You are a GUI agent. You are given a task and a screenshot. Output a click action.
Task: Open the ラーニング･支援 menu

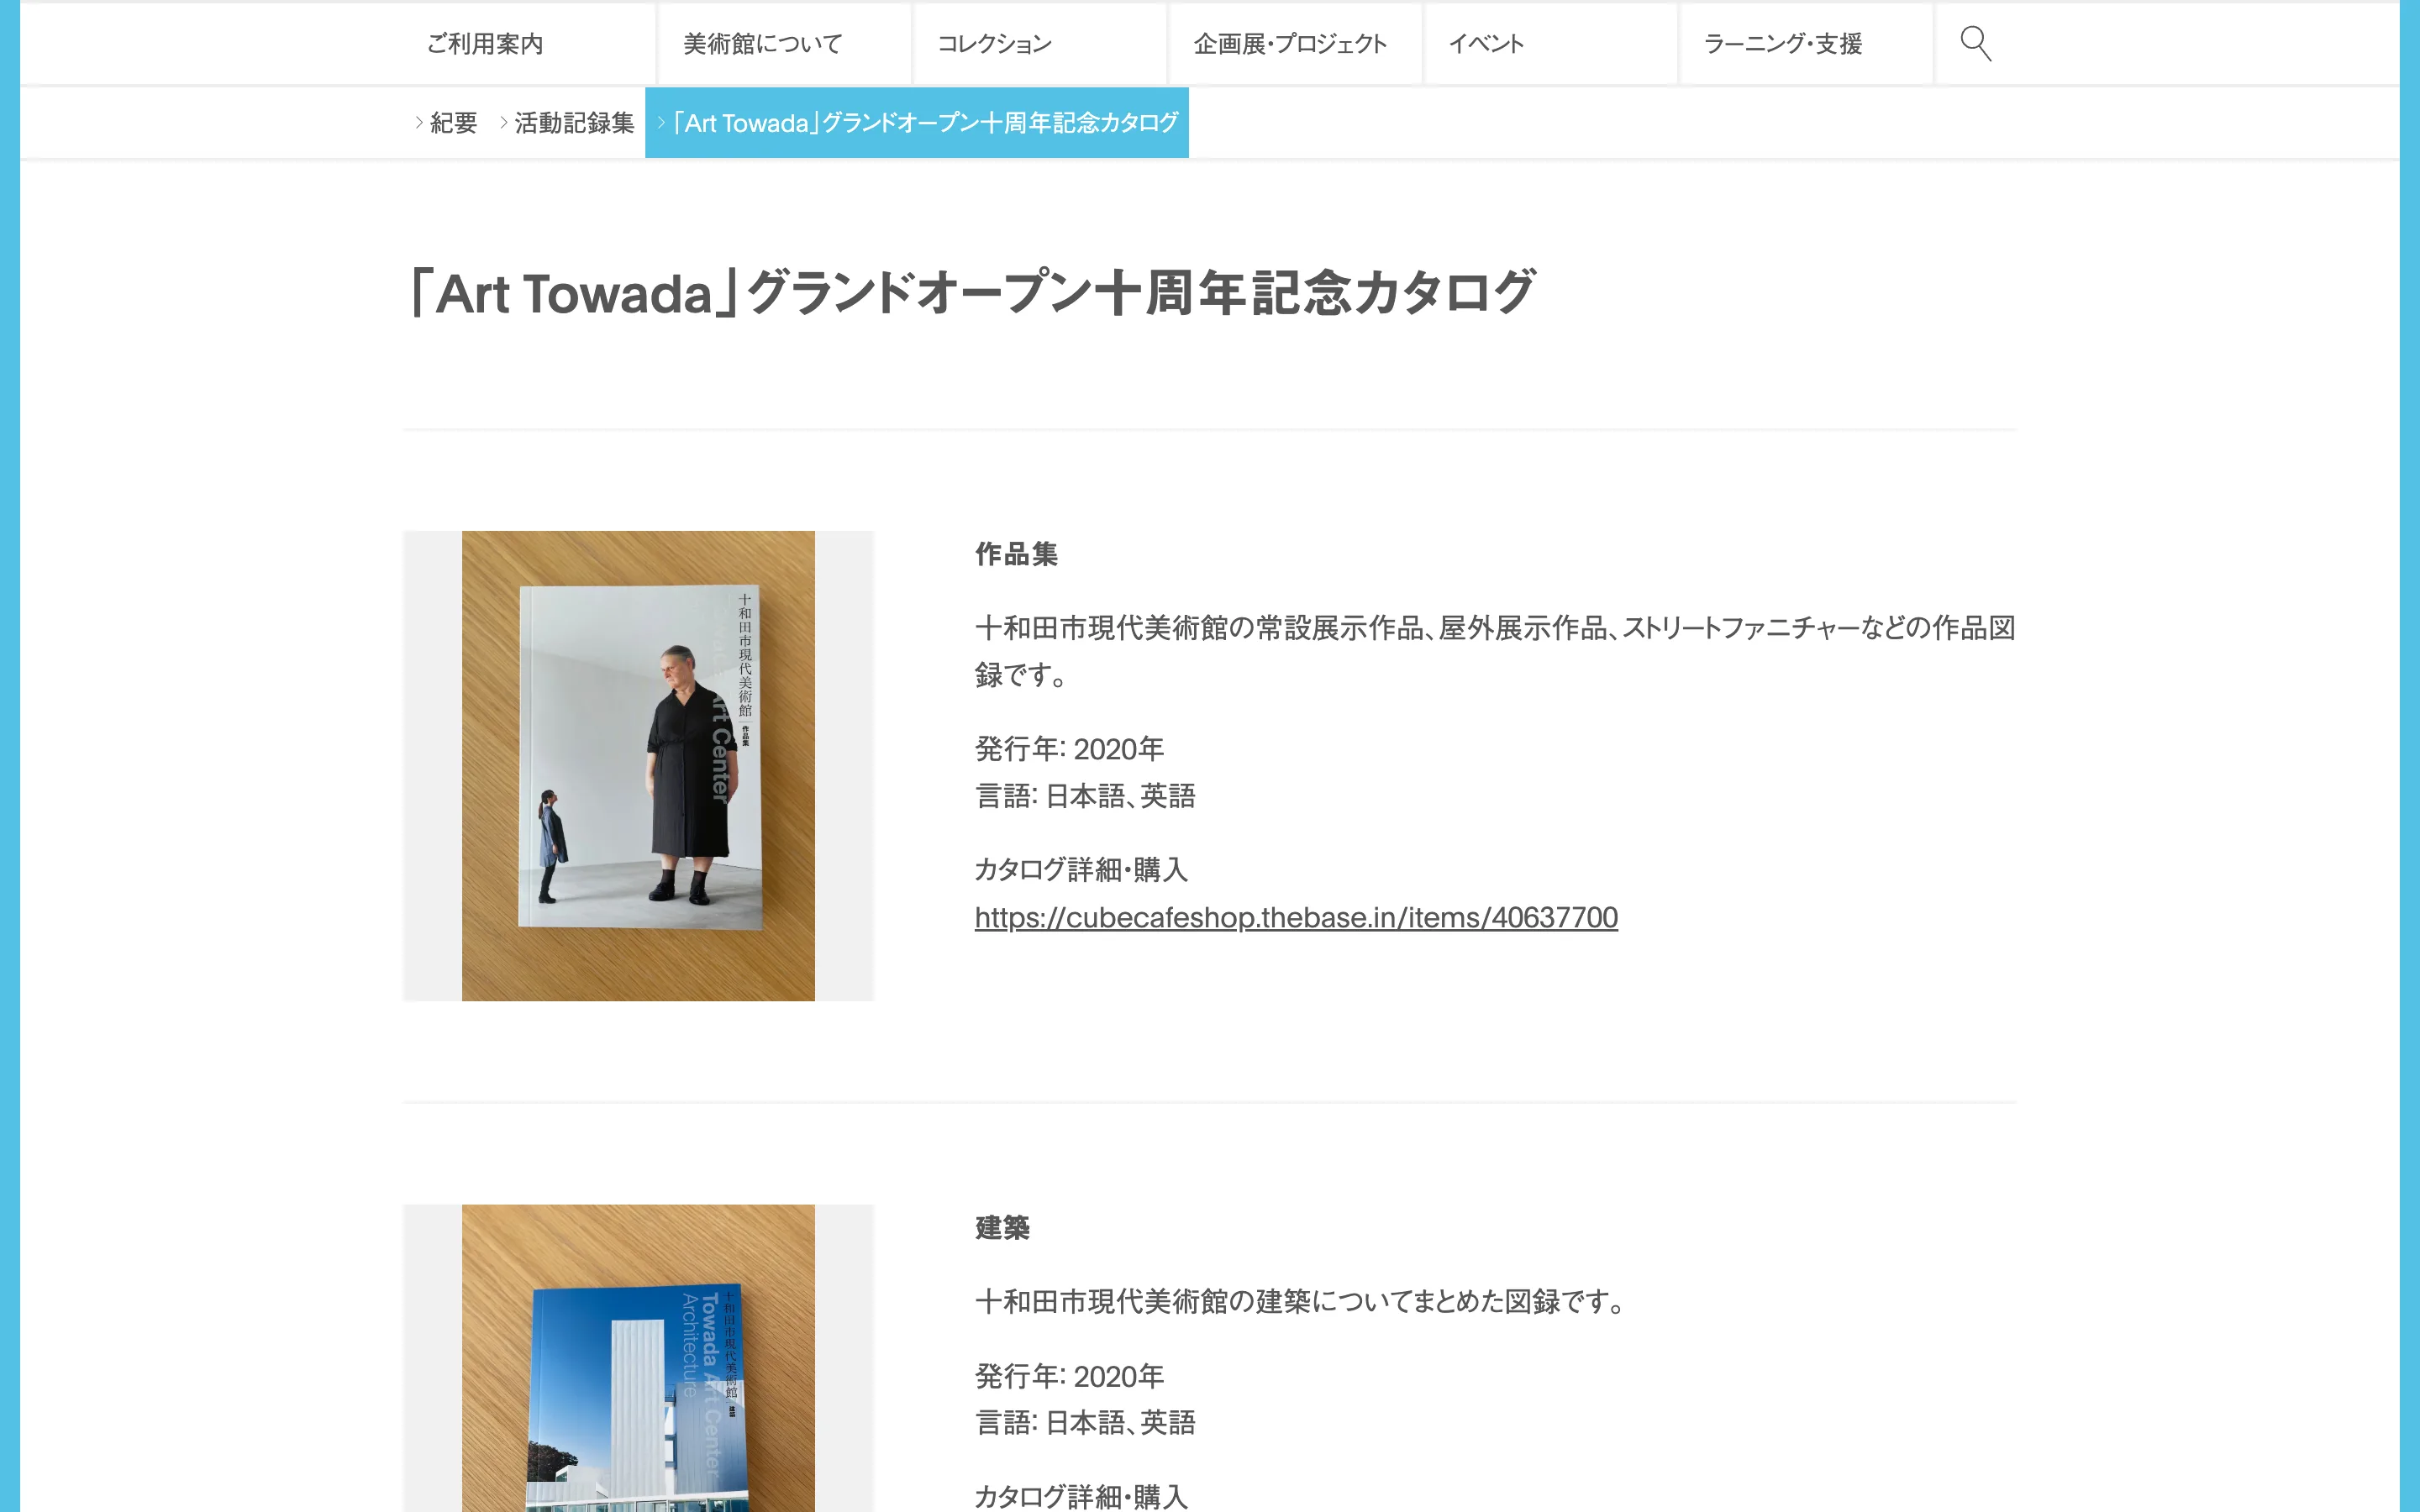pos(1806,44)
